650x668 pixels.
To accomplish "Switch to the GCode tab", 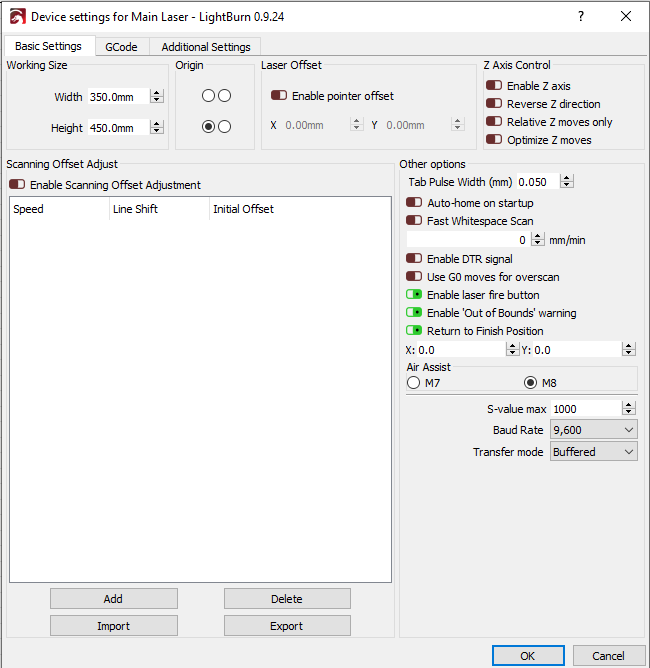I will 121,46.
